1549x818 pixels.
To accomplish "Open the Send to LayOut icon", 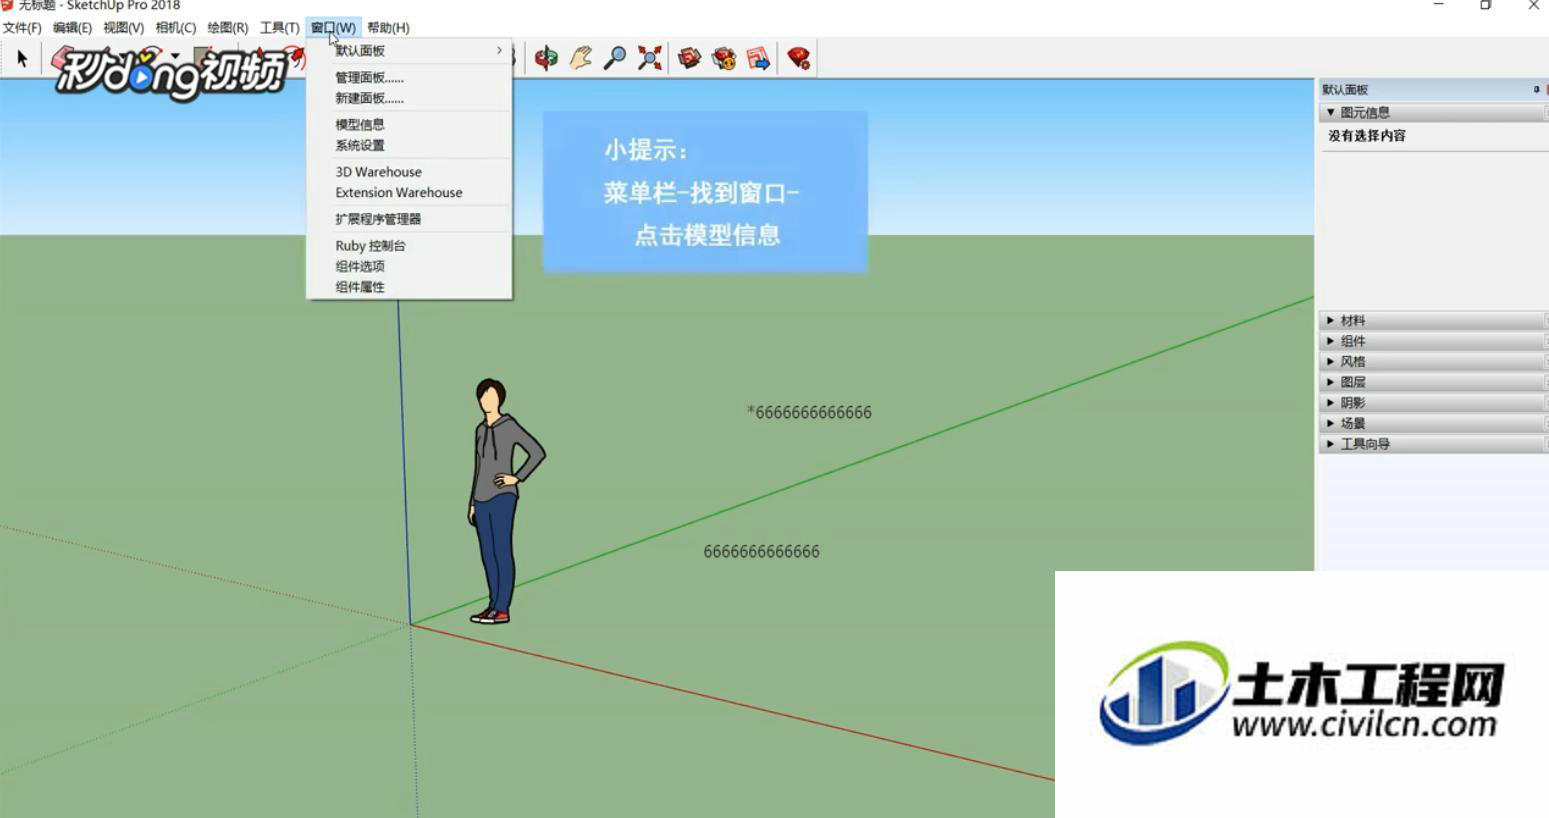I will [x=758, y=58].
